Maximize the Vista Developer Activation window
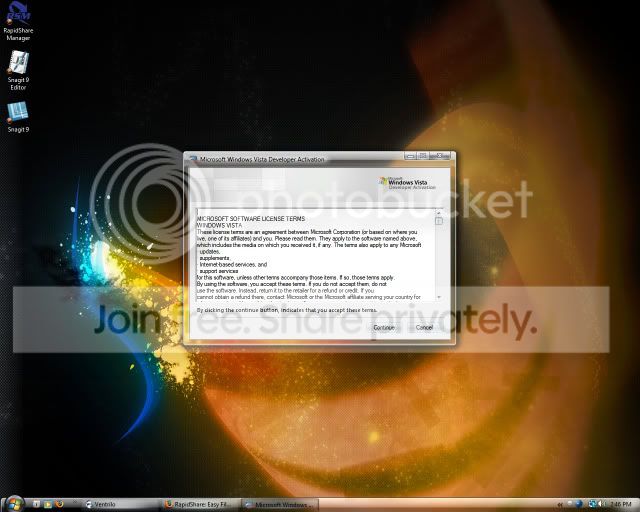 (423, 156)
